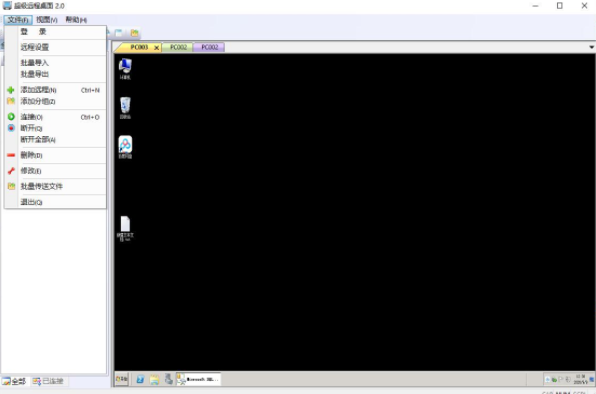Image resolution: width=596 pixels, height=394 pixels.
Task: Click the red minus Delete icon
Action: pyautogui.click(x=11, y=155)
